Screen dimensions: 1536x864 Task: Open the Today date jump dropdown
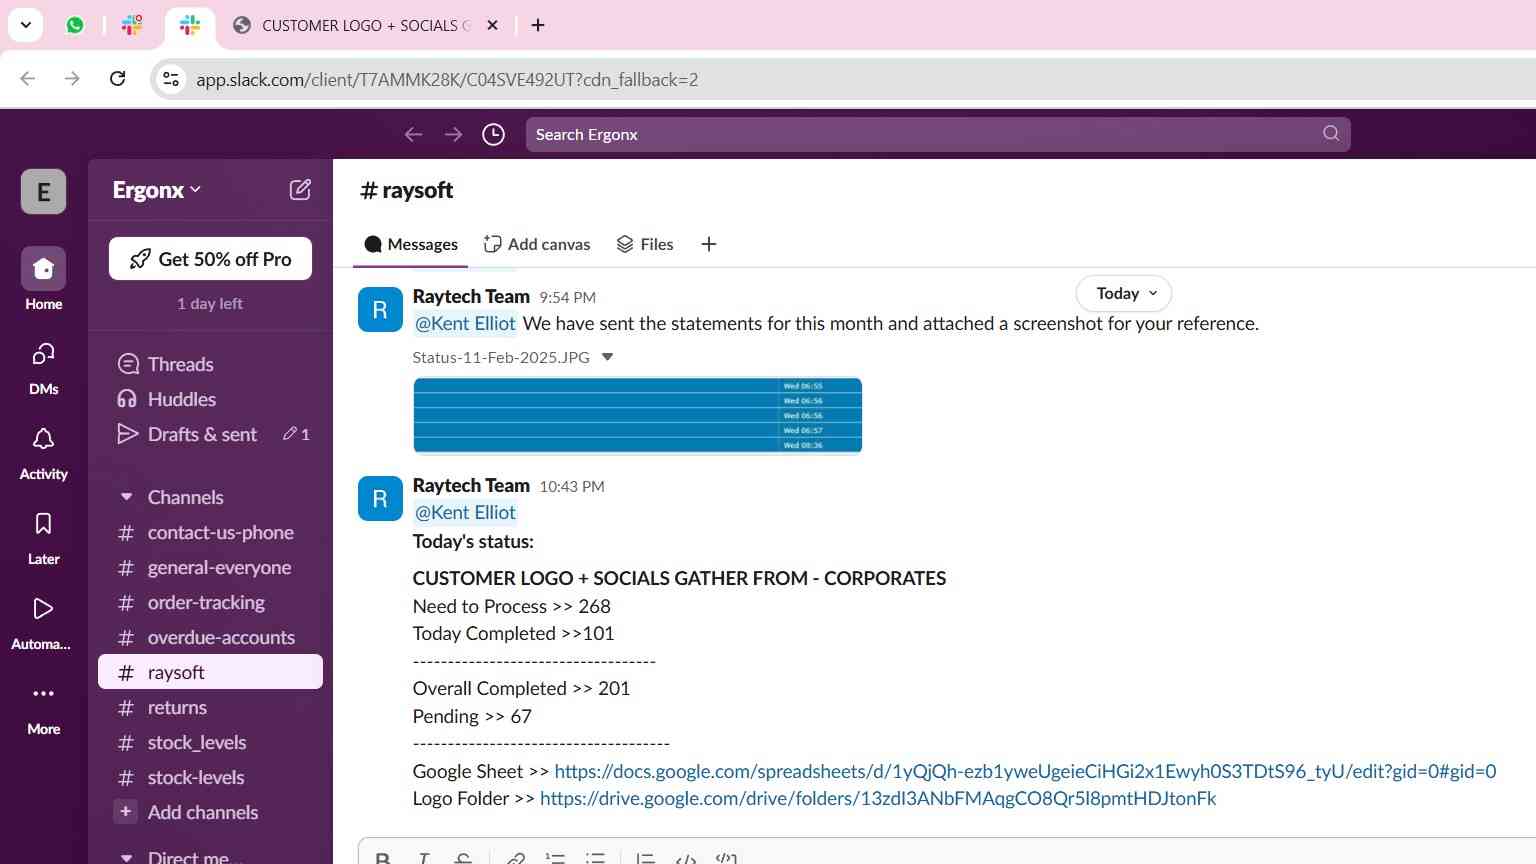1124,293
